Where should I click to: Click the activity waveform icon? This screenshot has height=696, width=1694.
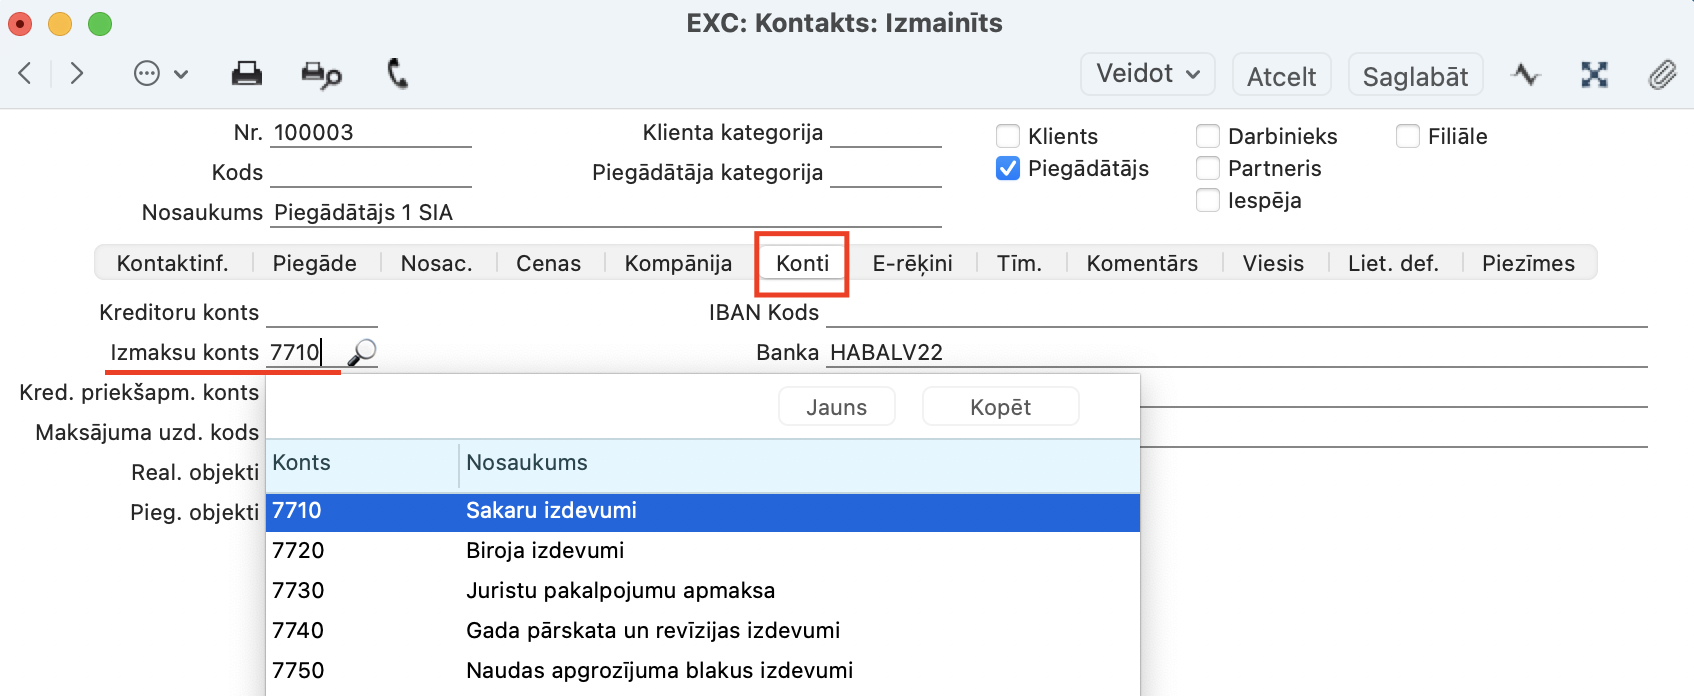1526,75
